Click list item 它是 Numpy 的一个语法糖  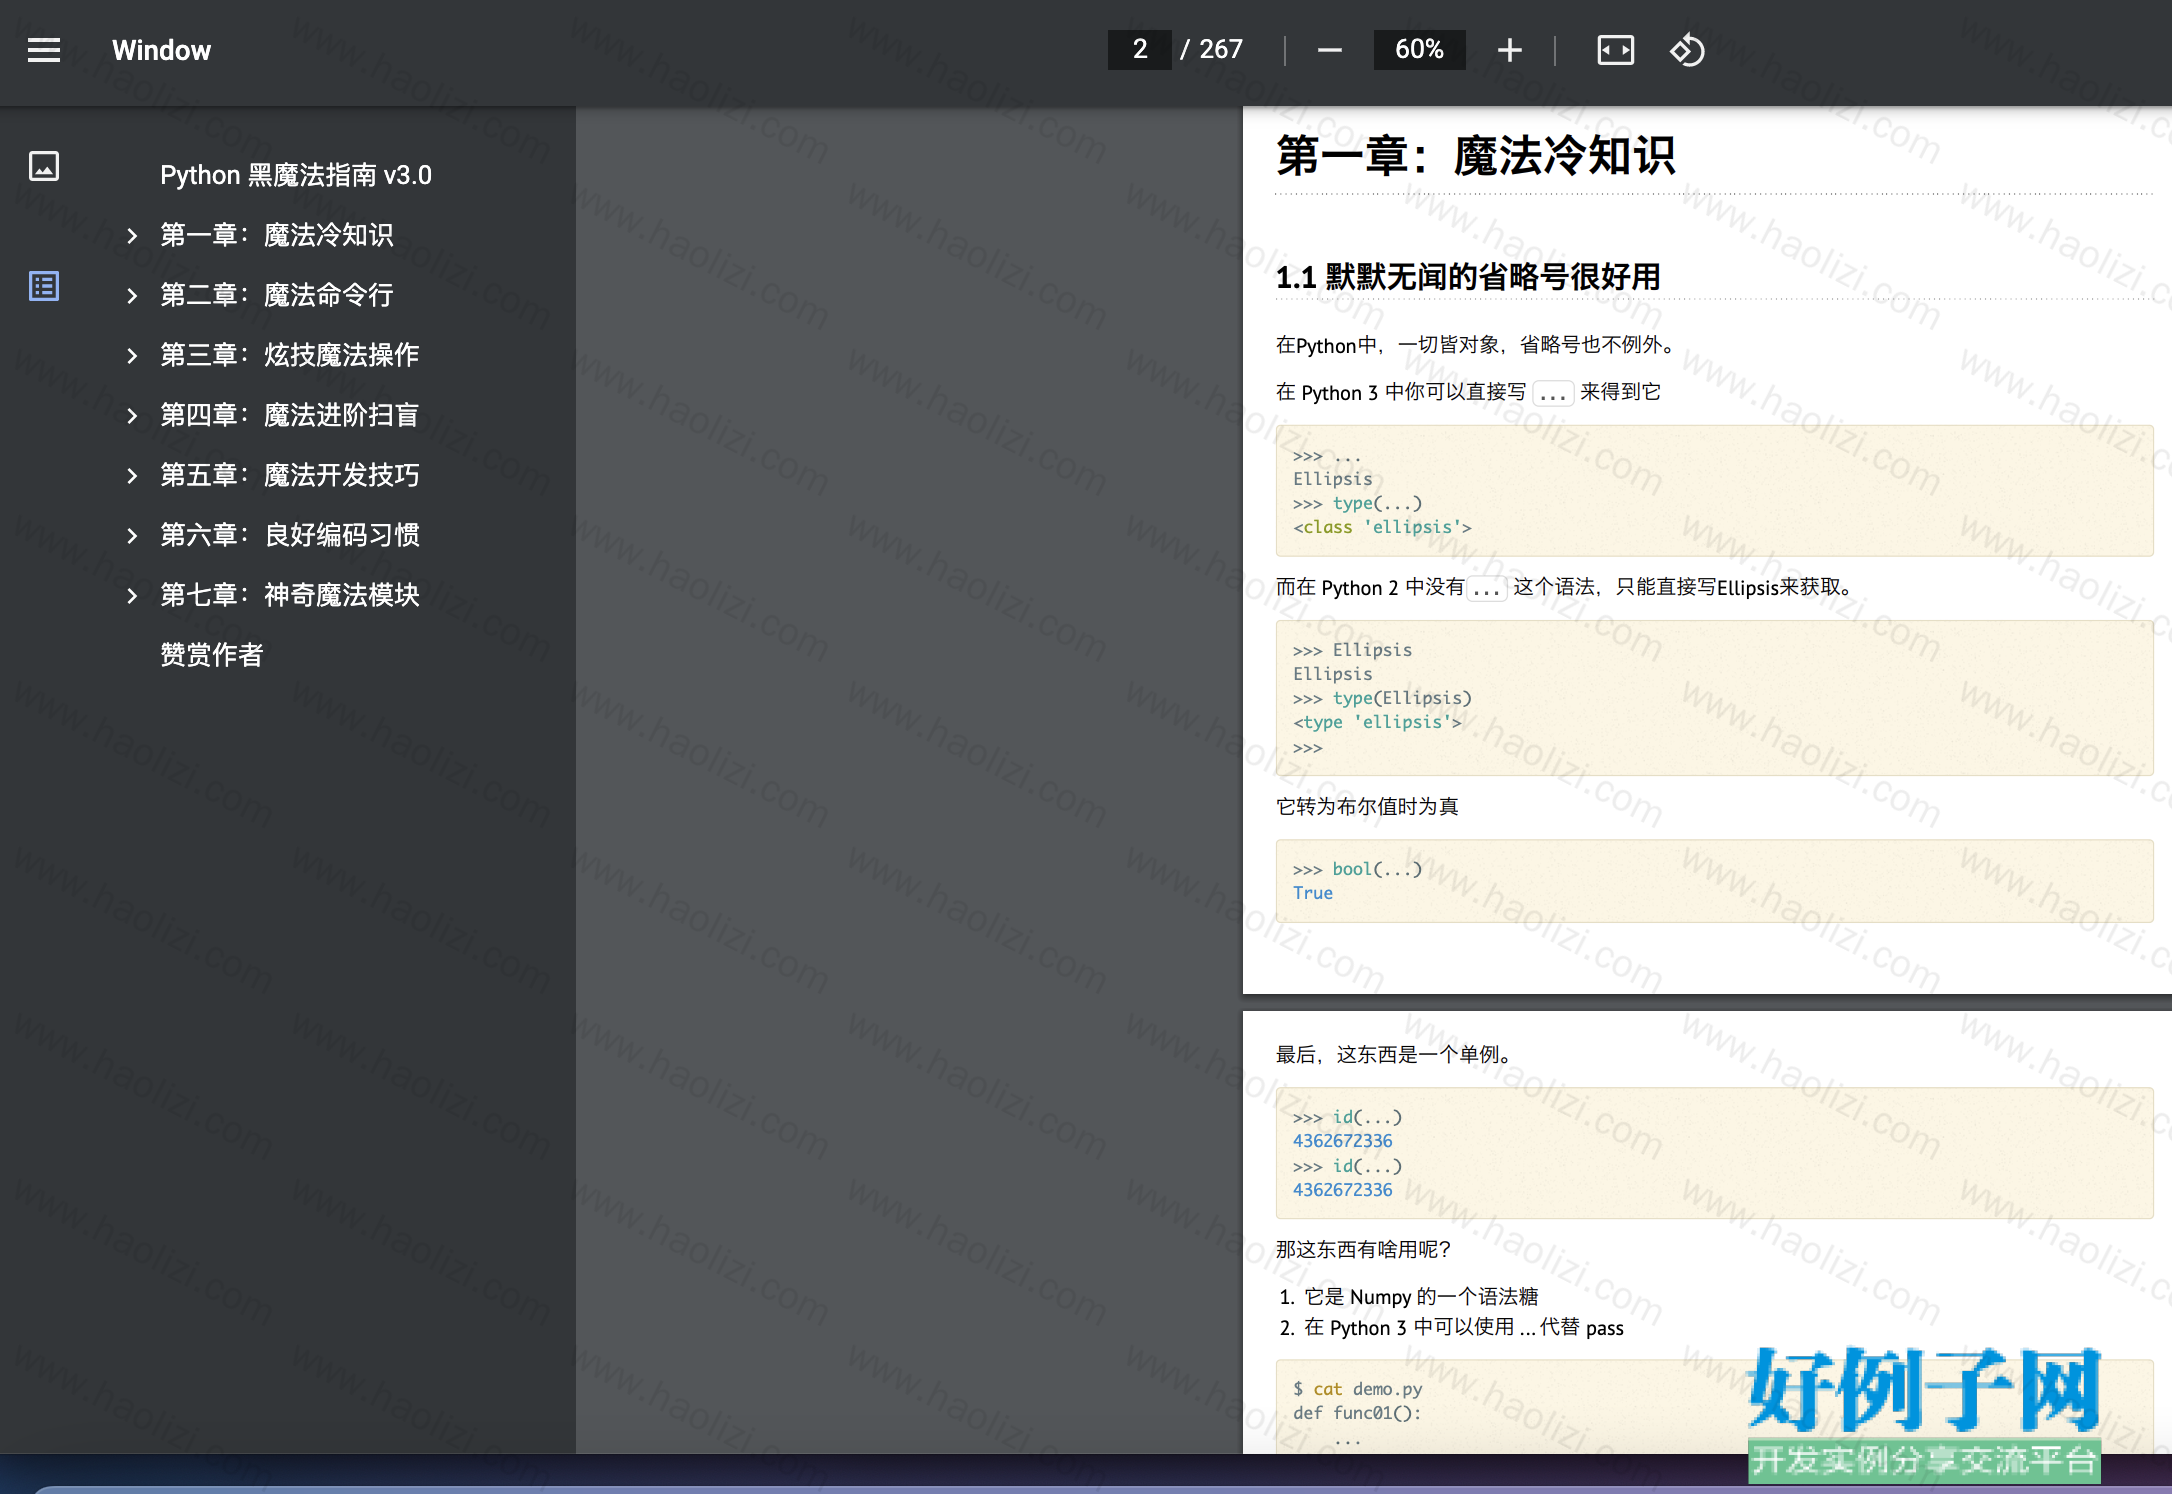coord(1421,1297)
